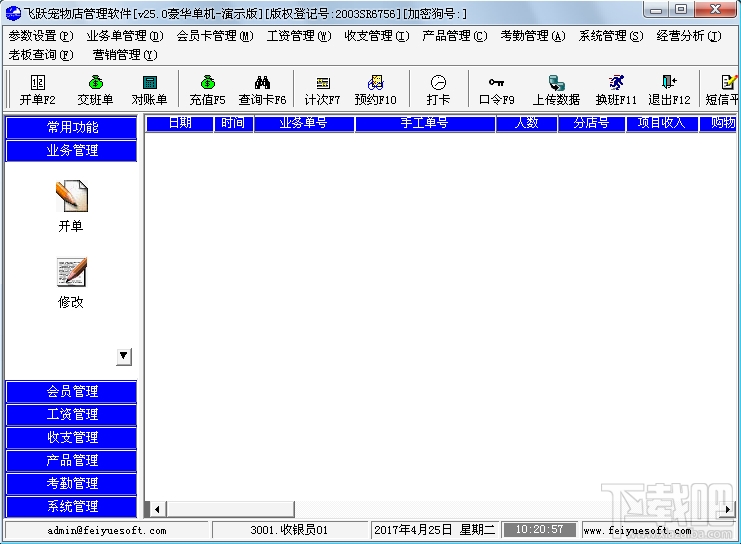Viewport: 741px width, 544px height.
Task: Click the 换班F11 shift change icon
Action: pyautogui.click(x=616, y=90)
